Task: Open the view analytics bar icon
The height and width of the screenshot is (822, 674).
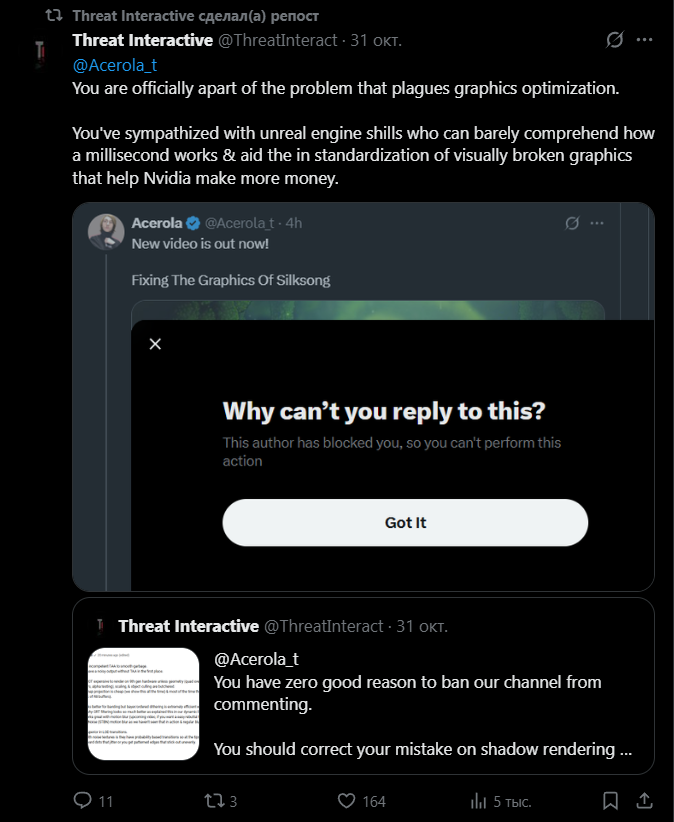Action: click(478, 801)
